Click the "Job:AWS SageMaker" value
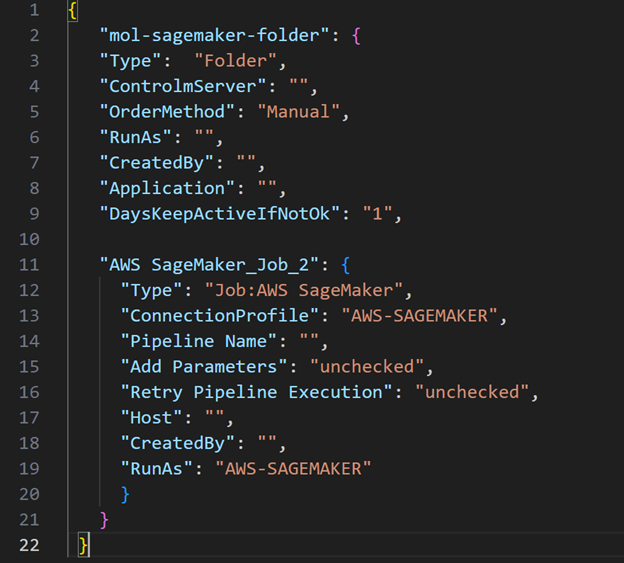This screenshot has width=624, height=563. click(x=304, y=290)
